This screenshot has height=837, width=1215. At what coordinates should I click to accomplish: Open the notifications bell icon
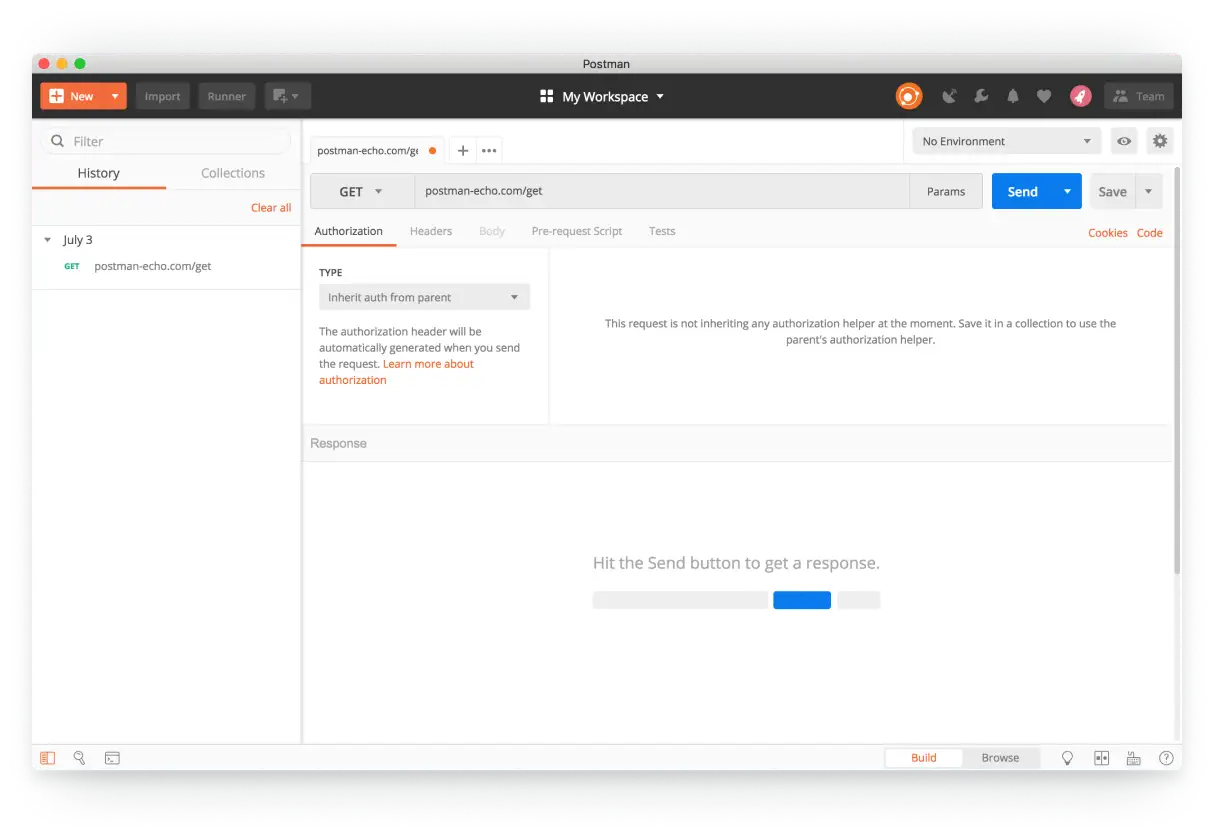1013,96
